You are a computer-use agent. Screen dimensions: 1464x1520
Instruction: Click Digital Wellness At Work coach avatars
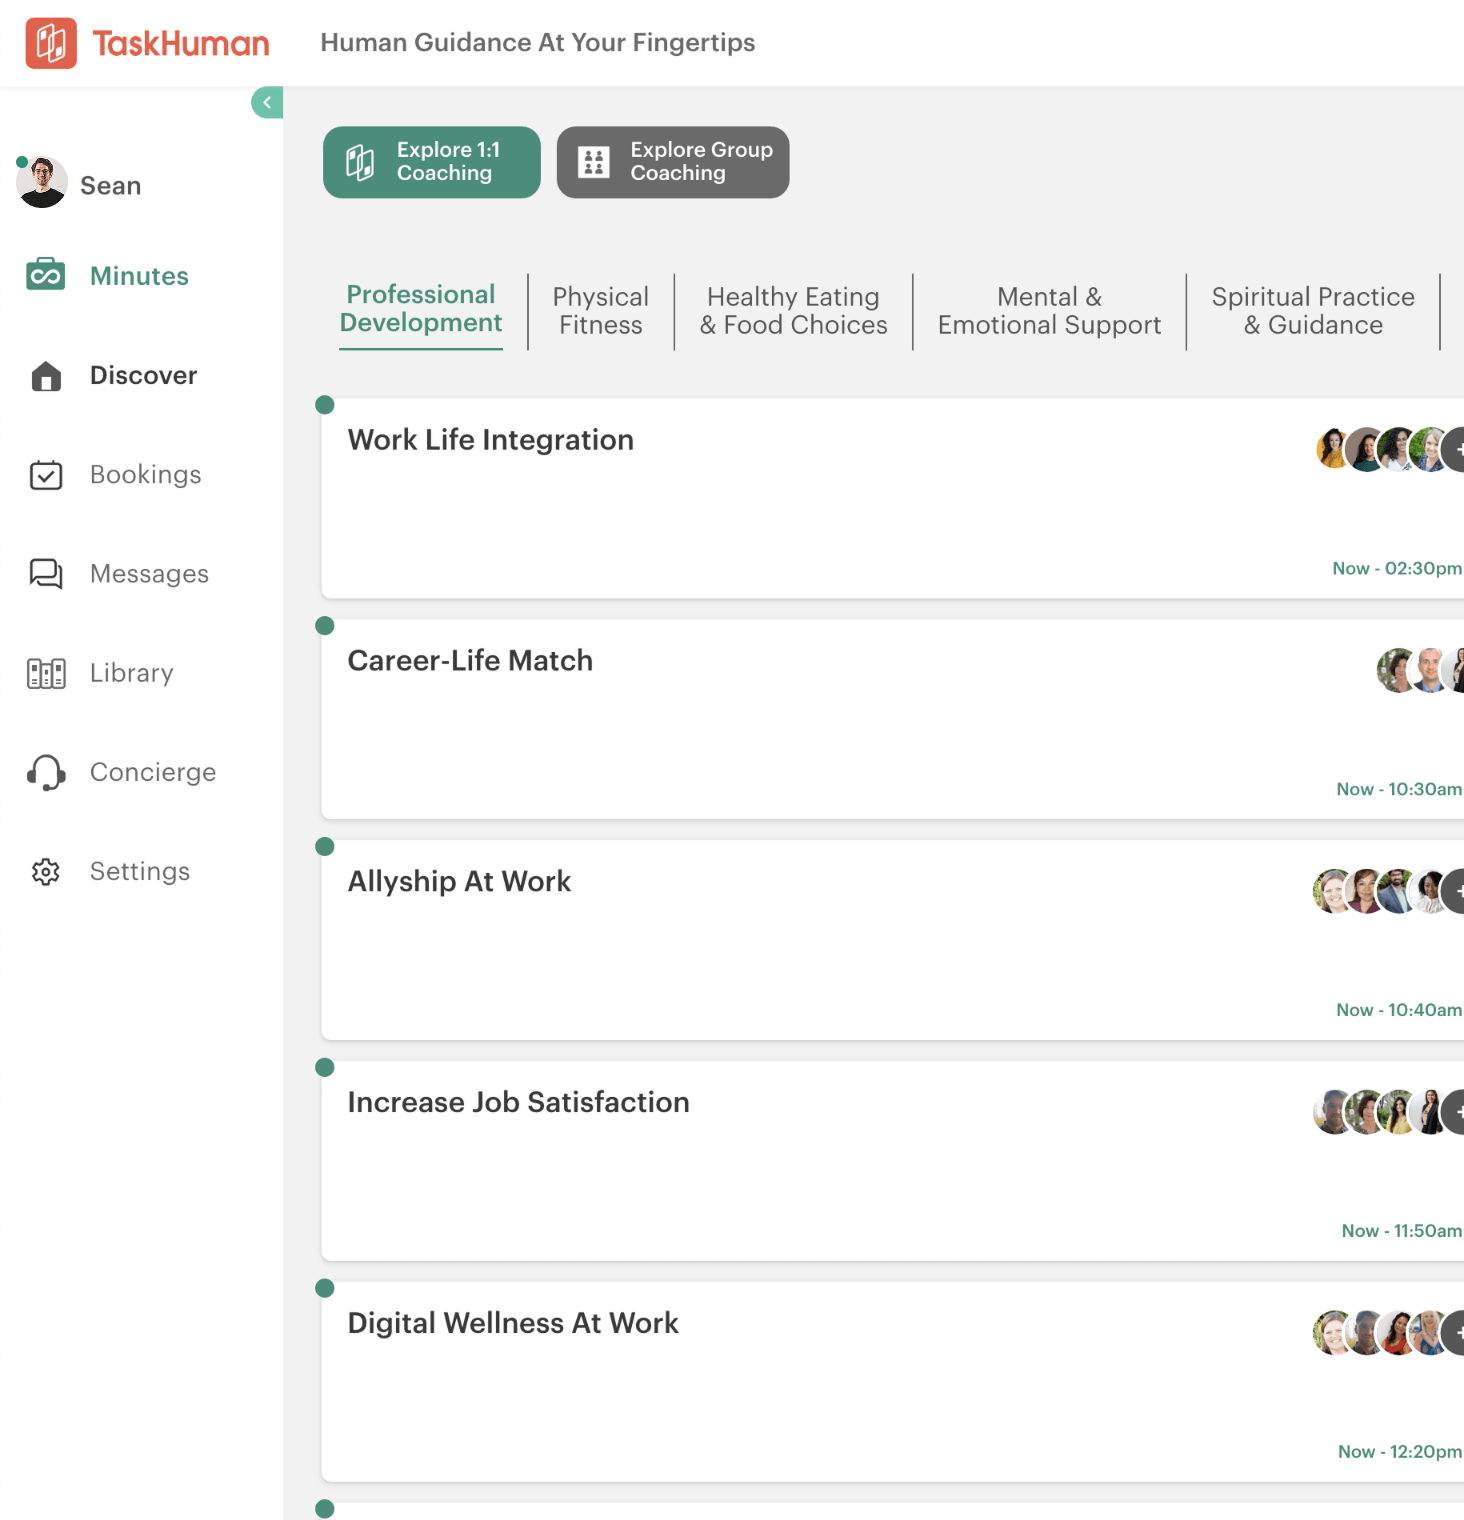(1387, 1333)
